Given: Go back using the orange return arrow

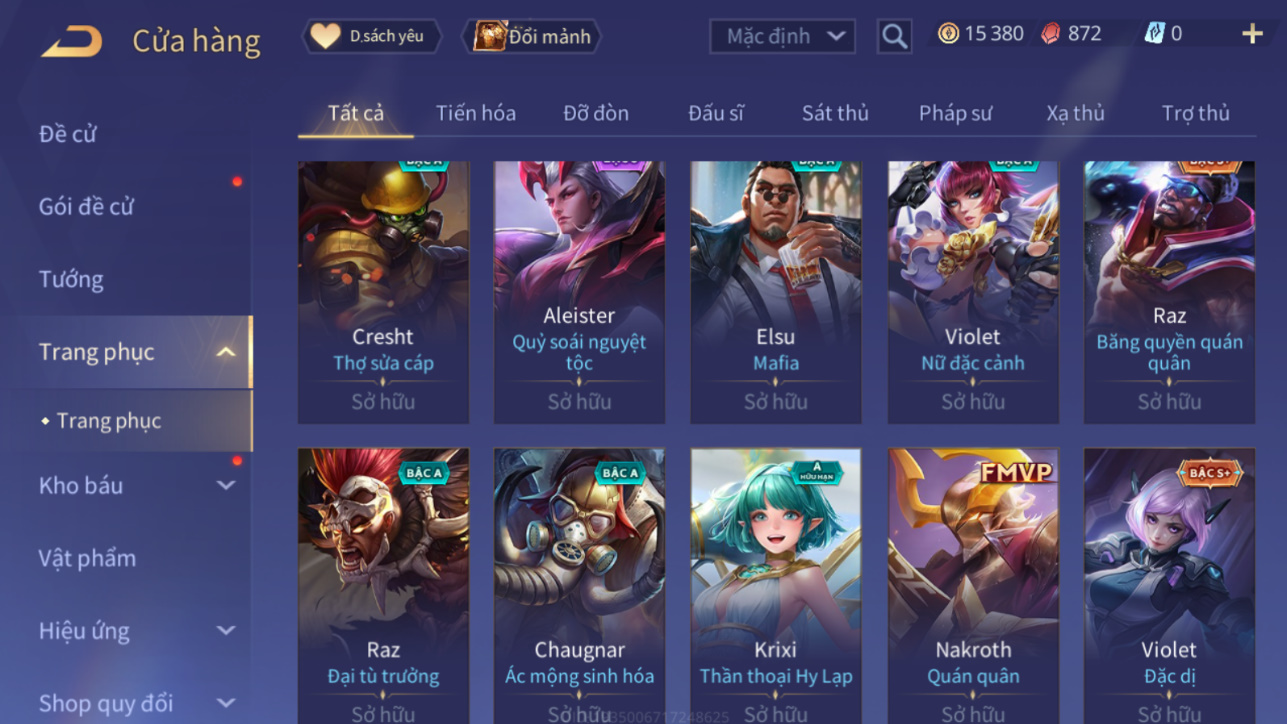Looking at the screenshot, I should click(x=72, y=41).
